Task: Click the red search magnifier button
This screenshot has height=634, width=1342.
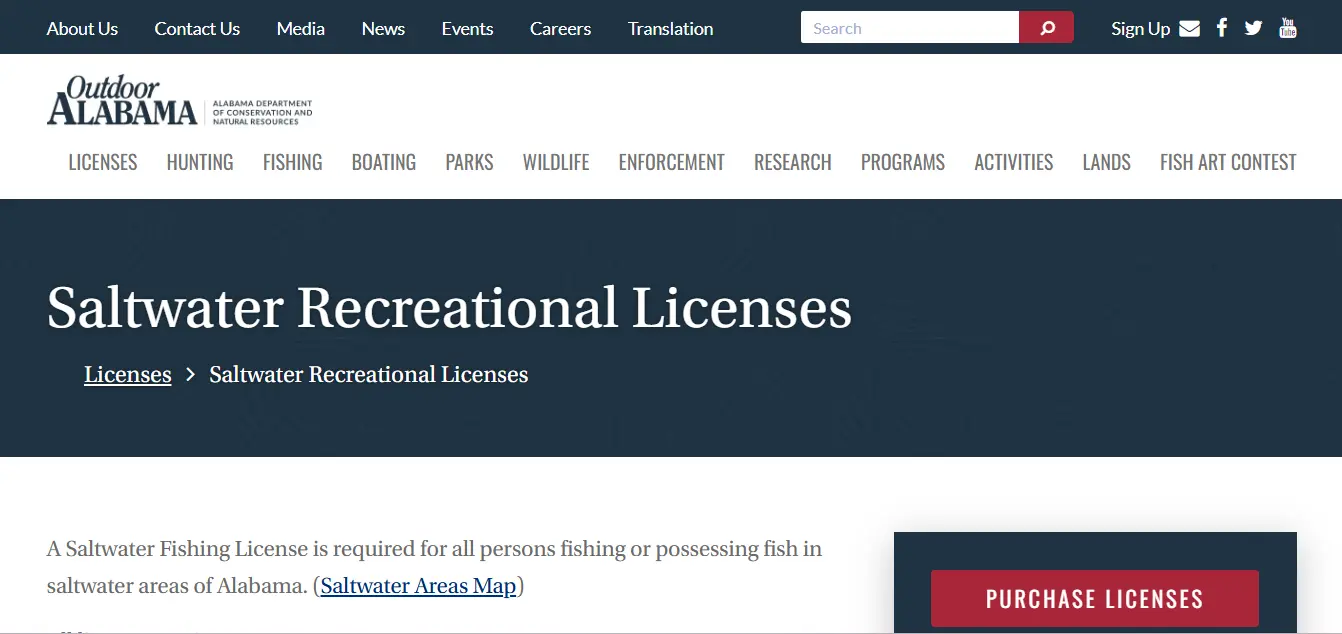Action: pos(1046,28)
